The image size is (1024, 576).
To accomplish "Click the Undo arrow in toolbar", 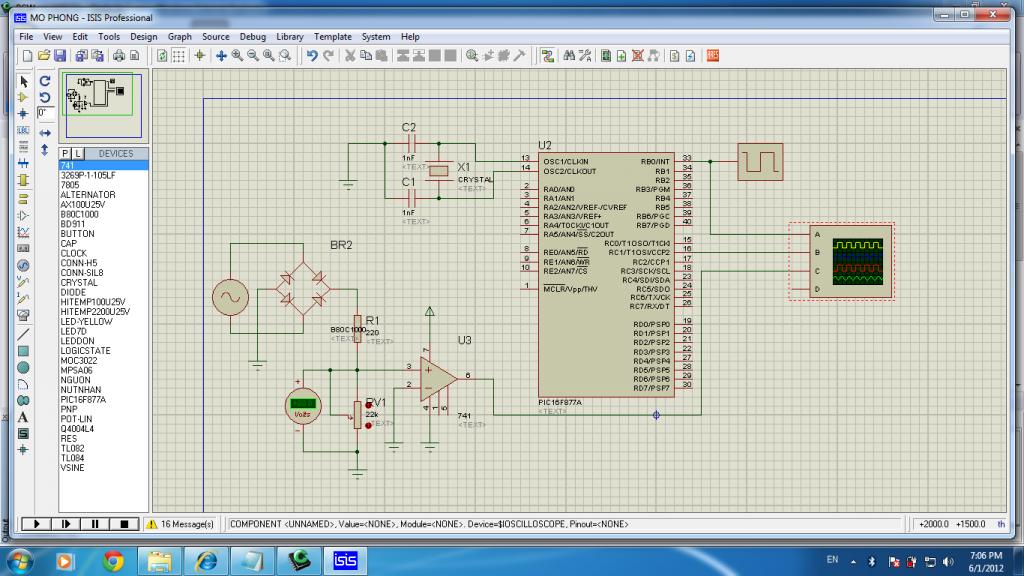I will tap(313, 56).
